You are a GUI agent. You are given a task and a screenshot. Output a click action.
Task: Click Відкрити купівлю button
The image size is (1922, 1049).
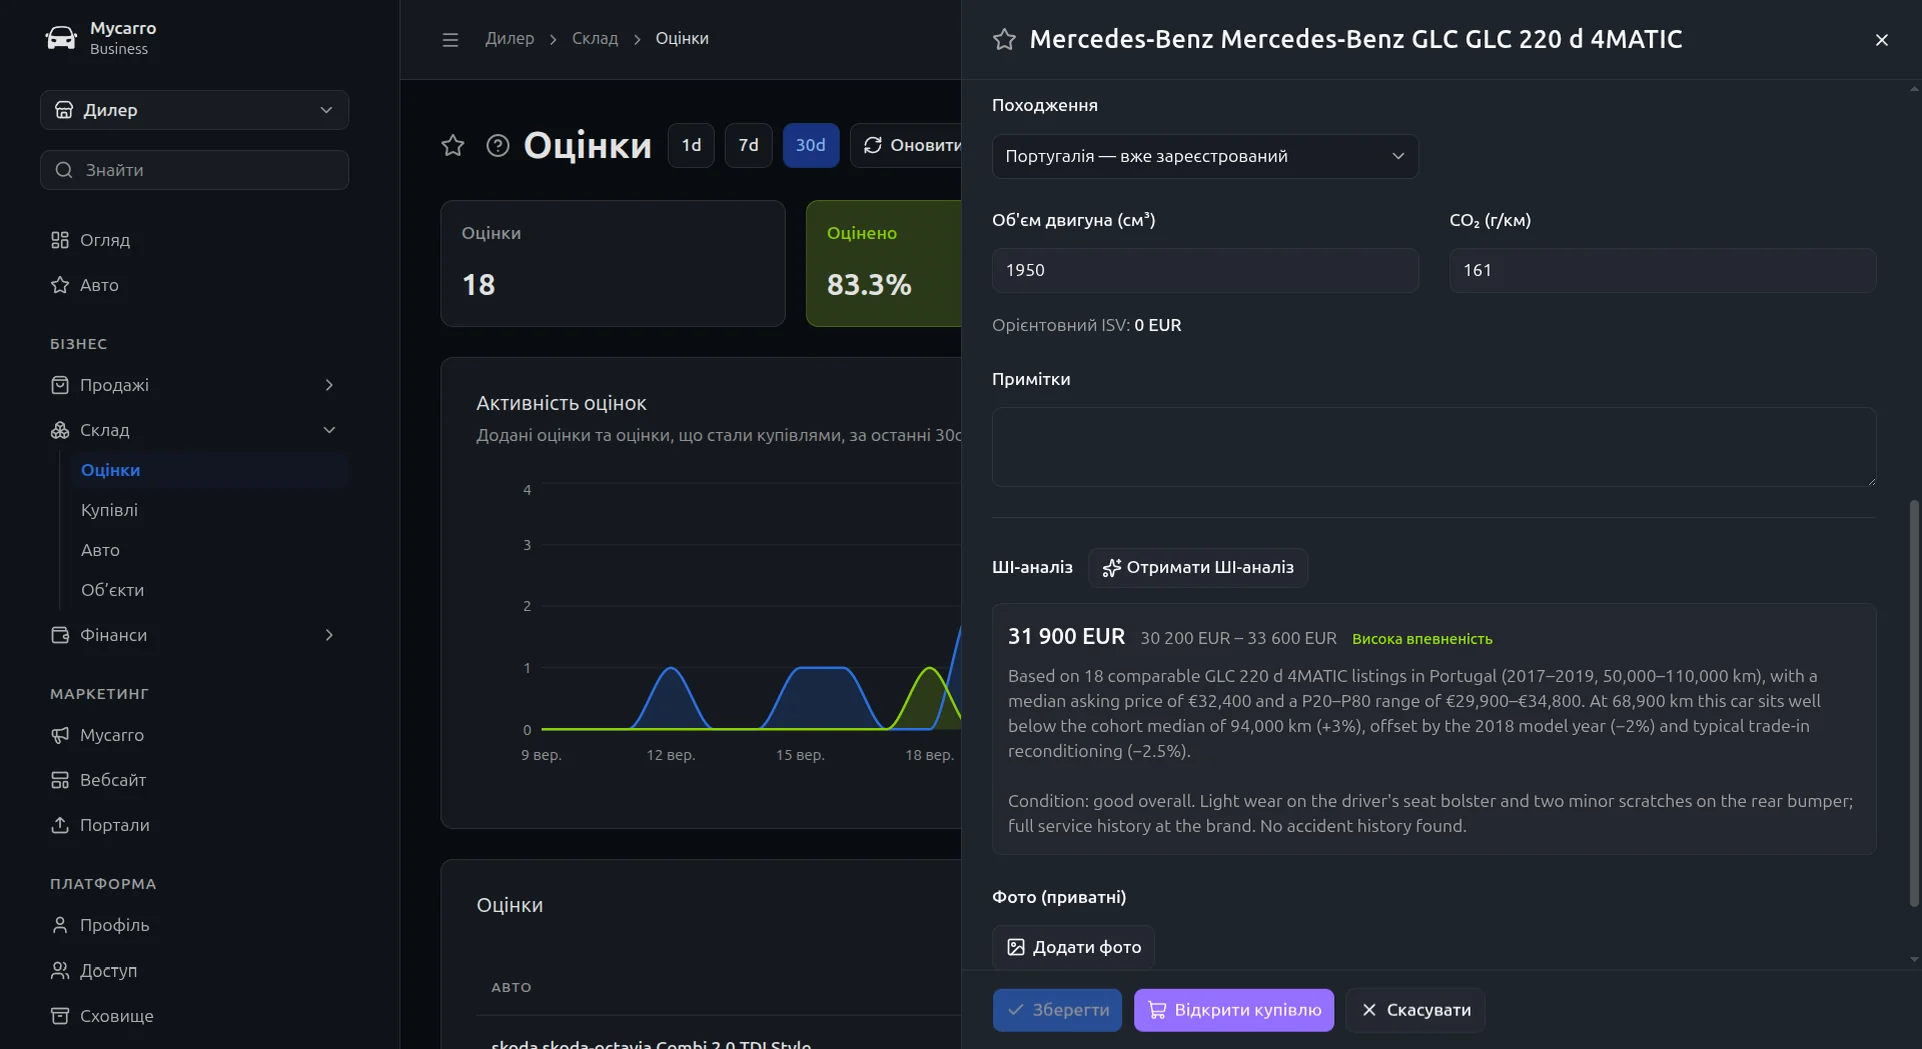click(x=1233, y=1010)
